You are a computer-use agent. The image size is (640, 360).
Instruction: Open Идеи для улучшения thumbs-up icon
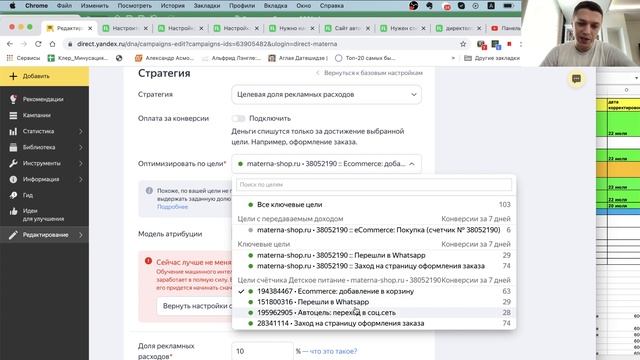click(x=13, y=211)
